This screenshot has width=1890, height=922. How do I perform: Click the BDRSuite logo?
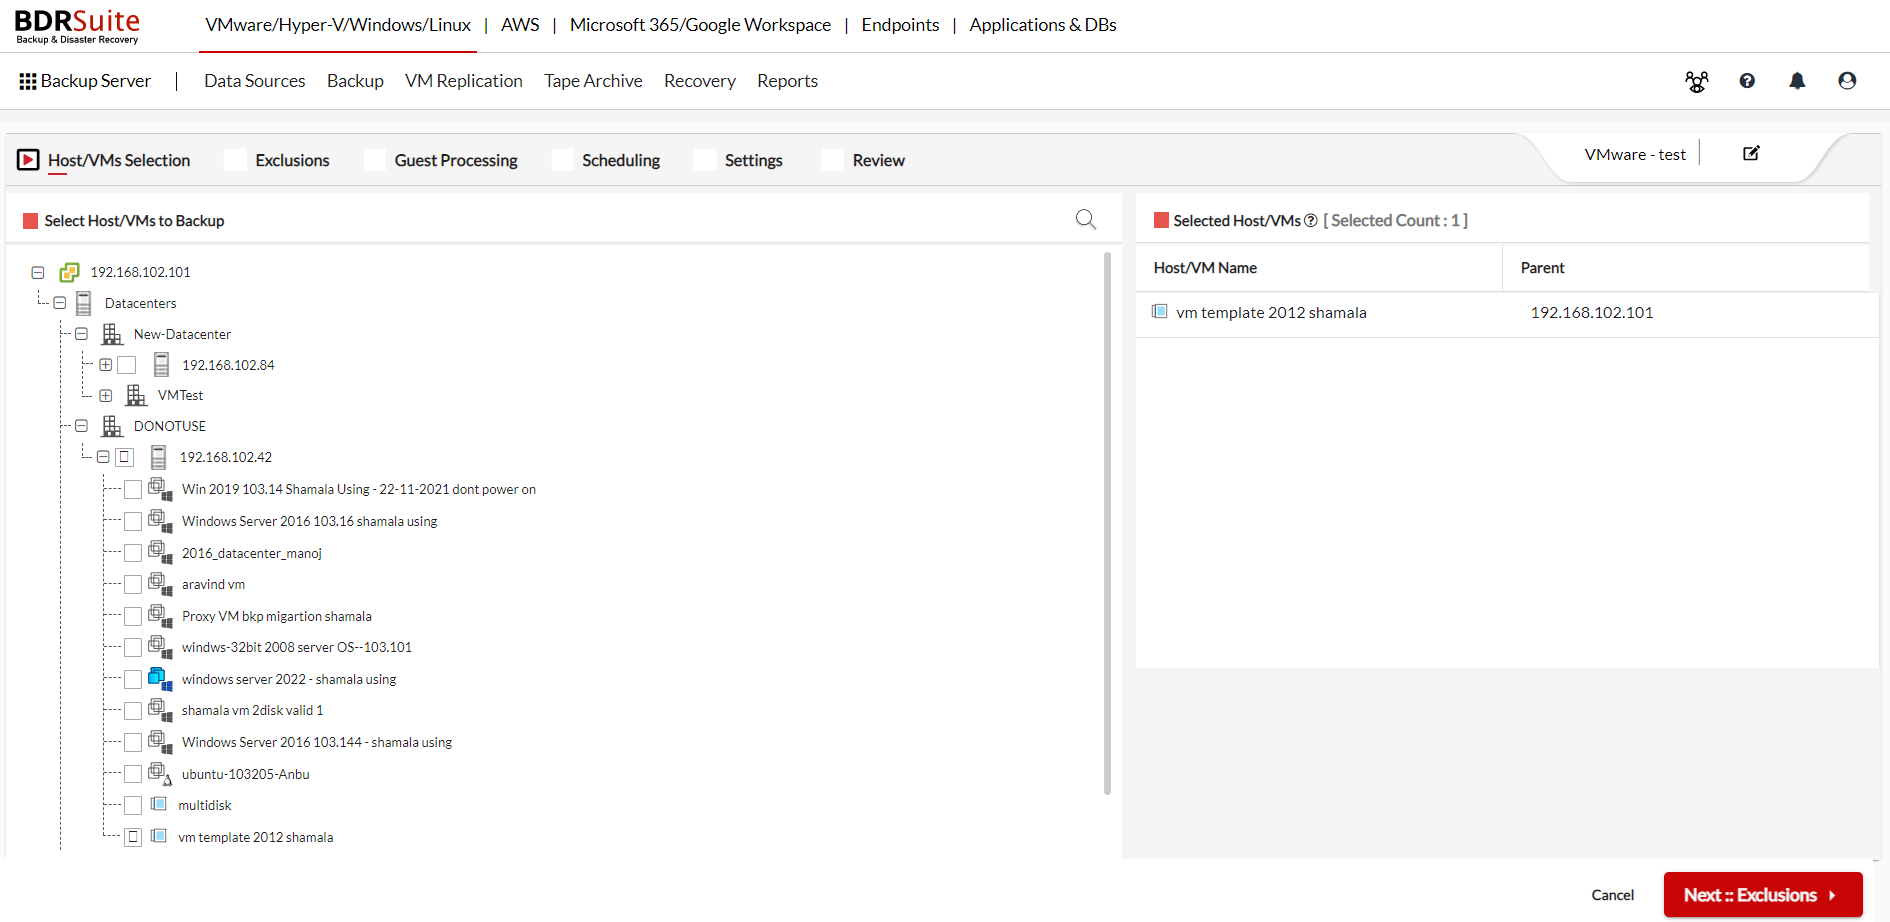coord(77,26)
